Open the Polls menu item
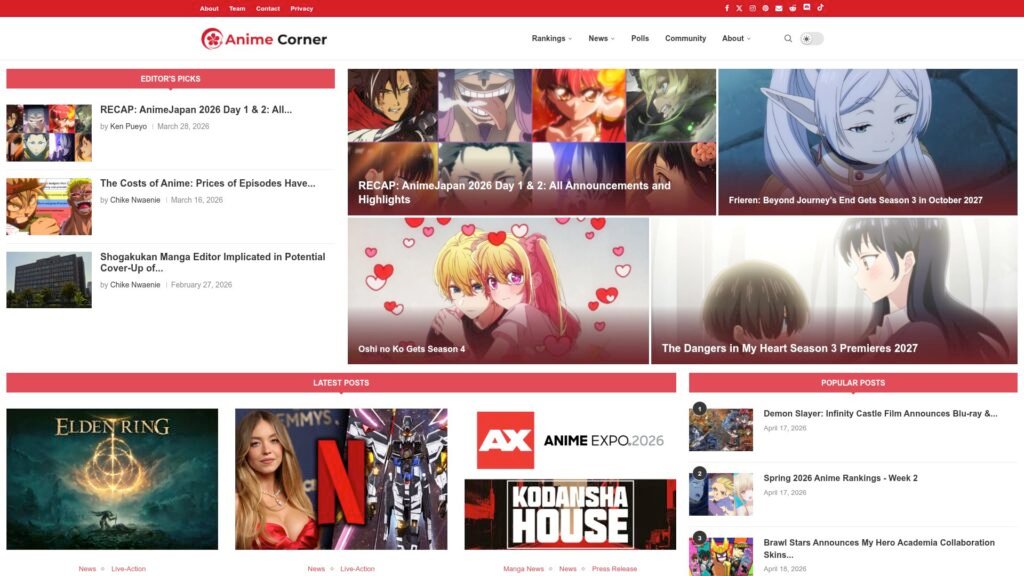The height and width of the screenshot is (576, 1024). (640, 39)
